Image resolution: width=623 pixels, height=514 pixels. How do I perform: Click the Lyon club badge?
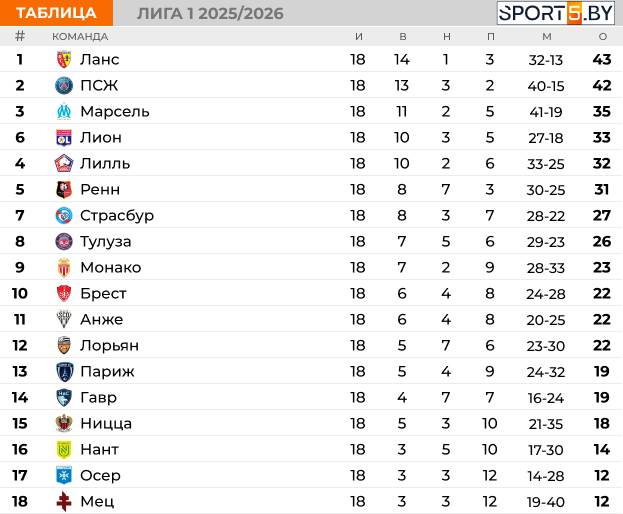click(64, 137)
